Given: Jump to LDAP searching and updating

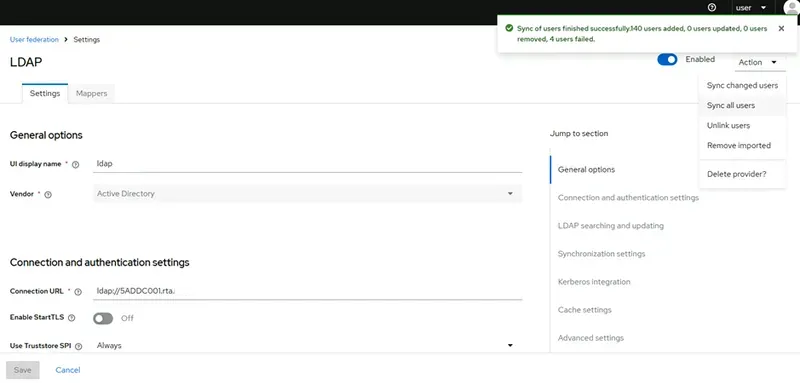Looking at the screenshot, I should [x=611, y=225].
